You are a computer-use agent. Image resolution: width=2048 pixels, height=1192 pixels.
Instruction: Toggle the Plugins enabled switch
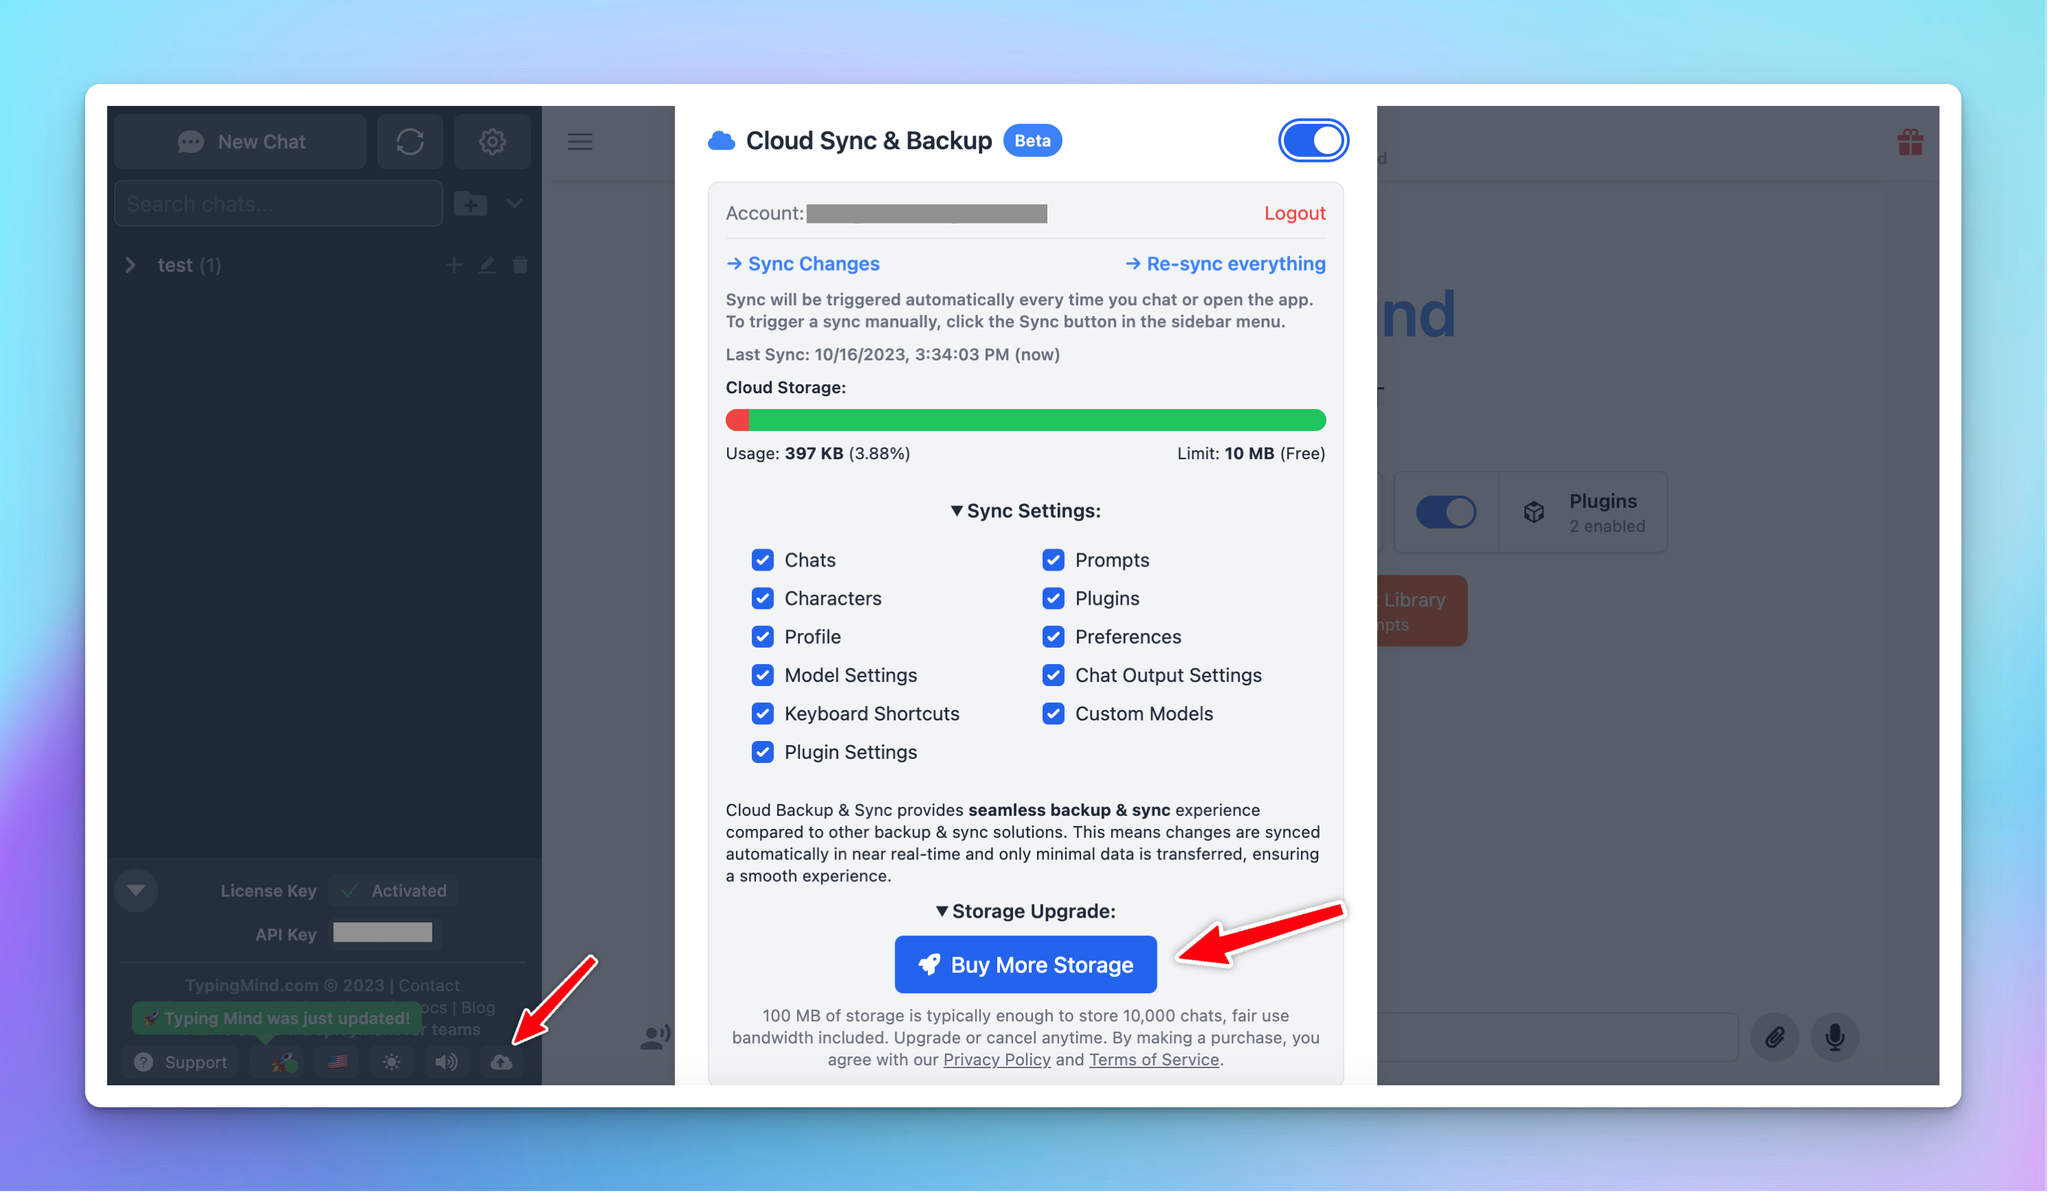1447,514
